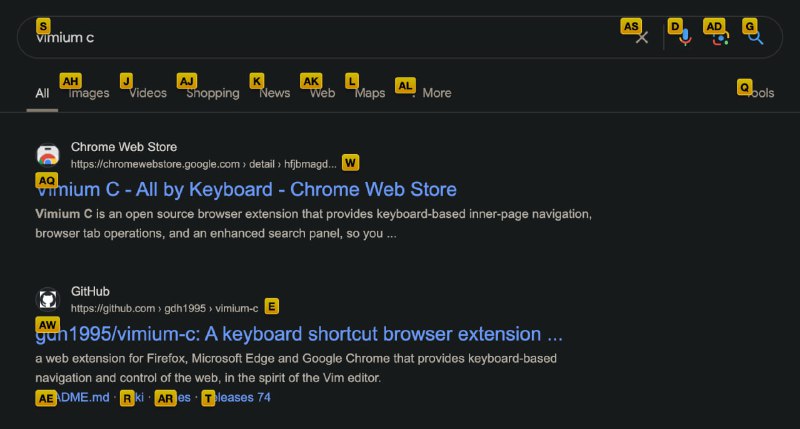Go to the News tab
800x429 pixels.
point(274,93)
